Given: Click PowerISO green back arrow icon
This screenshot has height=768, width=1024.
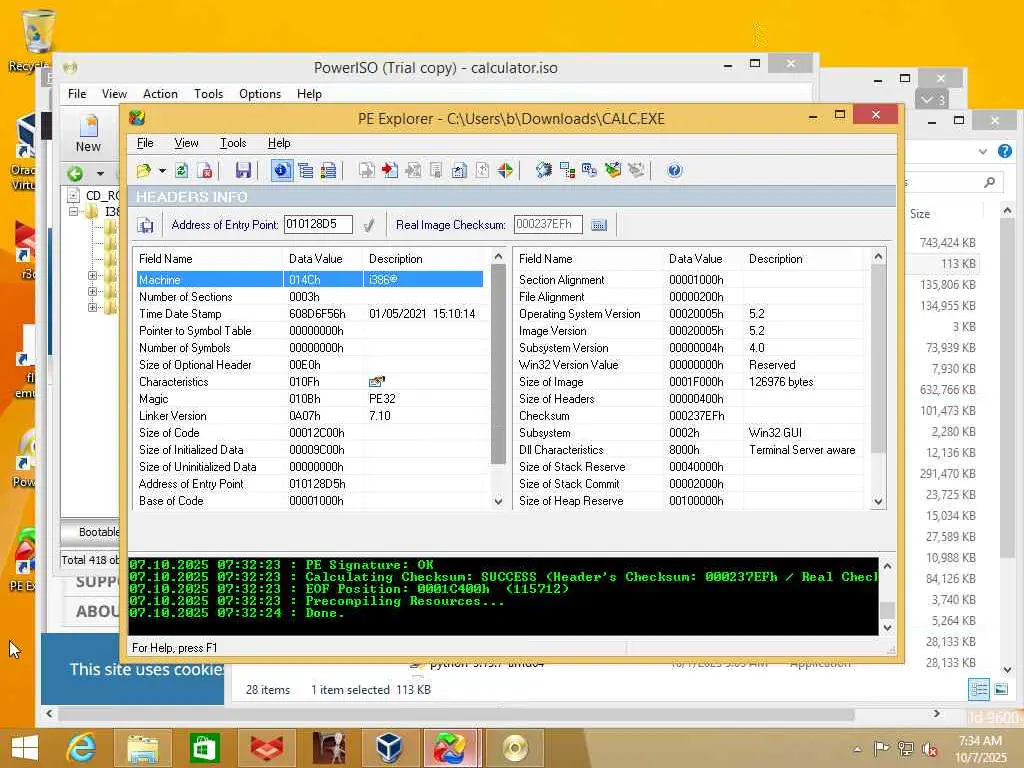Looking at the screenshot, I should coord(75,174).
